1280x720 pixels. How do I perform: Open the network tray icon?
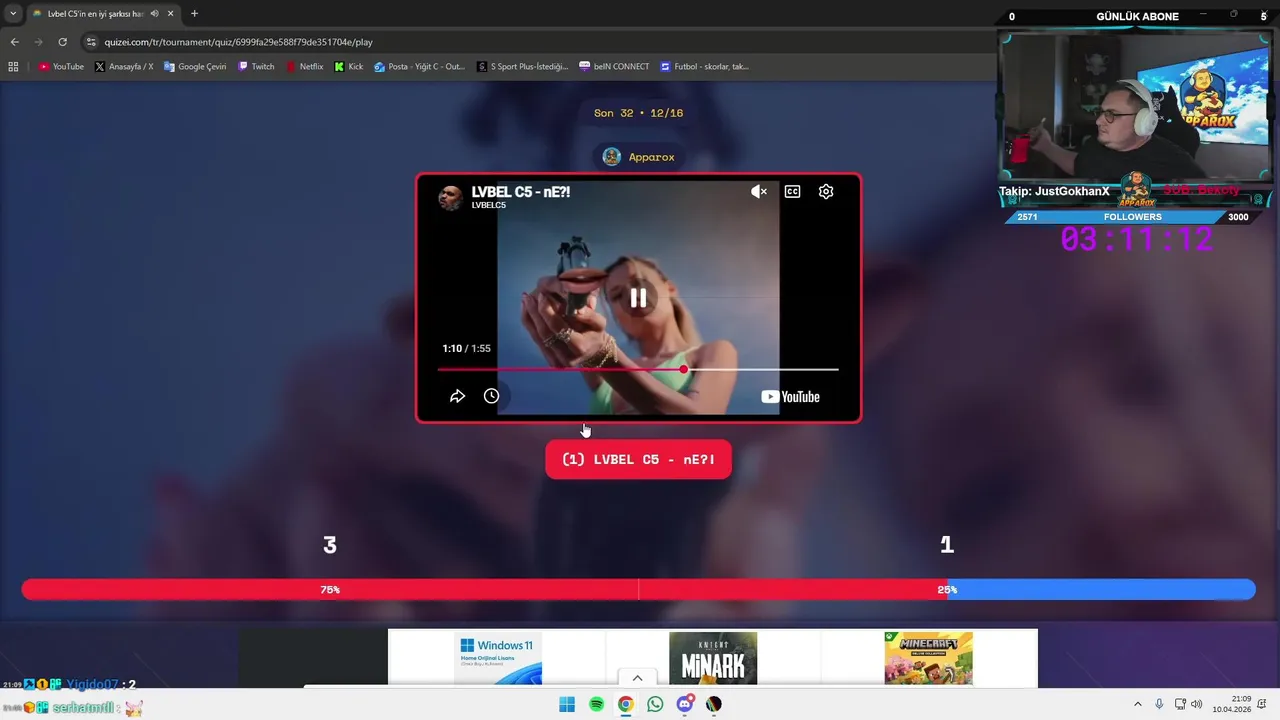(1180, 704)
